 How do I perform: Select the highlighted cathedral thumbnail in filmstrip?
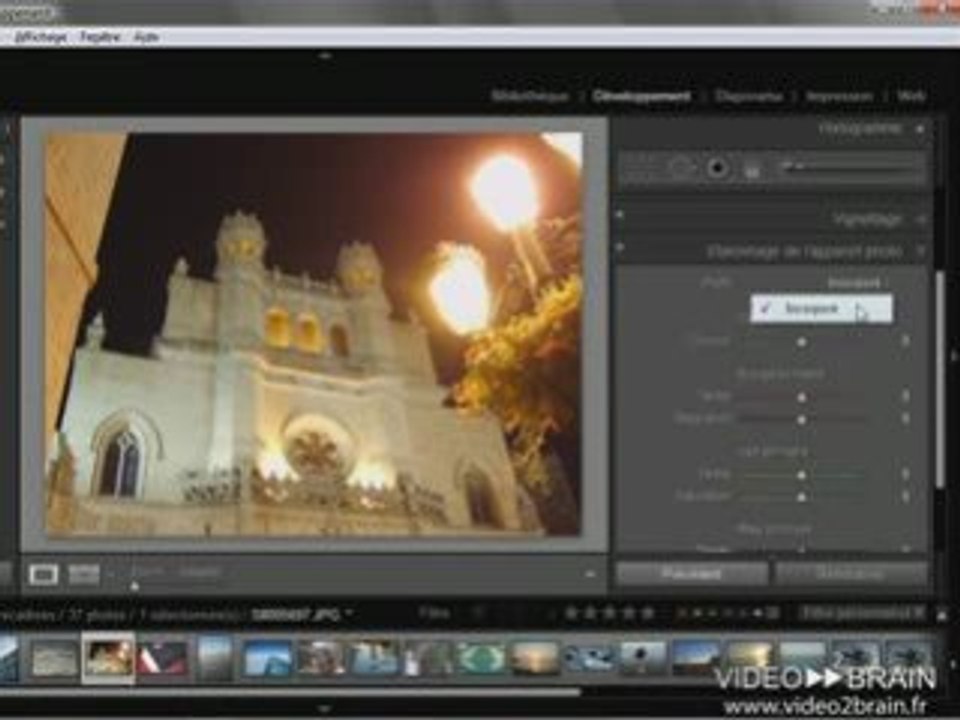[x=108, y=658]
